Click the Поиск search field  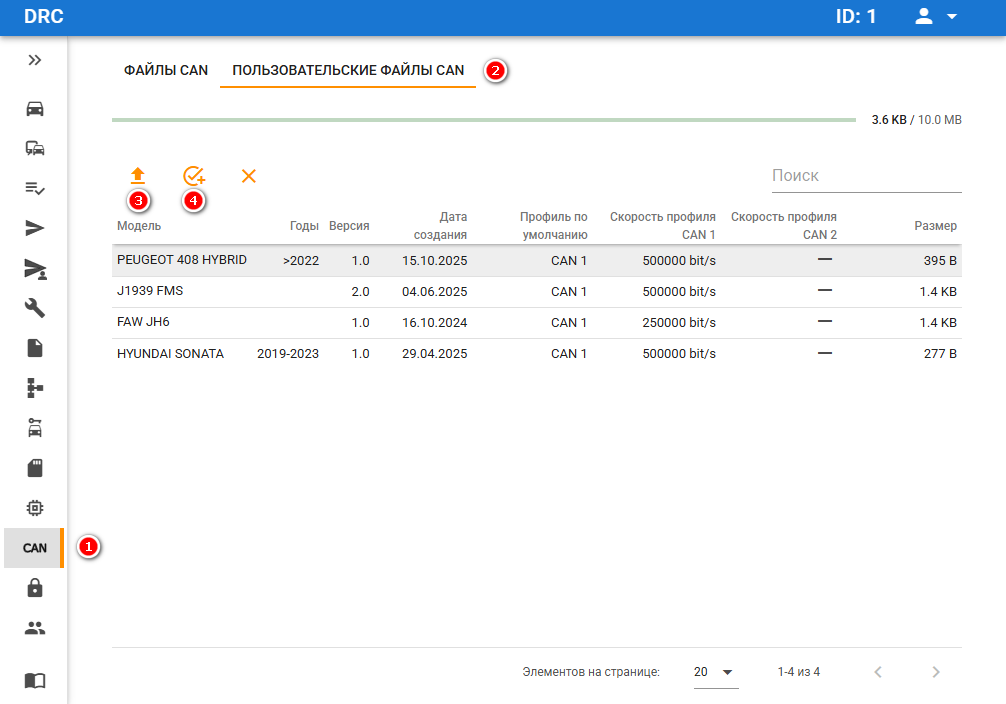click(865, 176)
